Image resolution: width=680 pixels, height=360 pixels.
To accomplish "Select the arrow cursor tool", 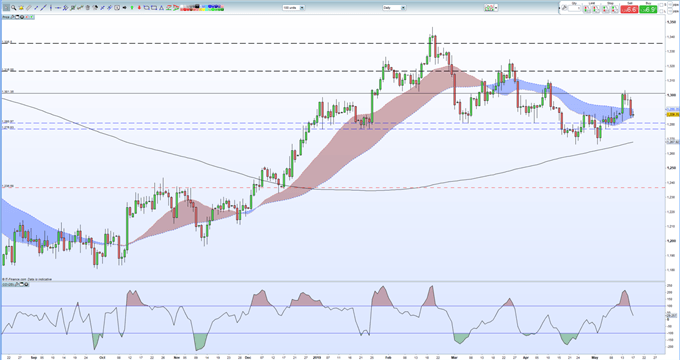I will [x=6, y=7].
